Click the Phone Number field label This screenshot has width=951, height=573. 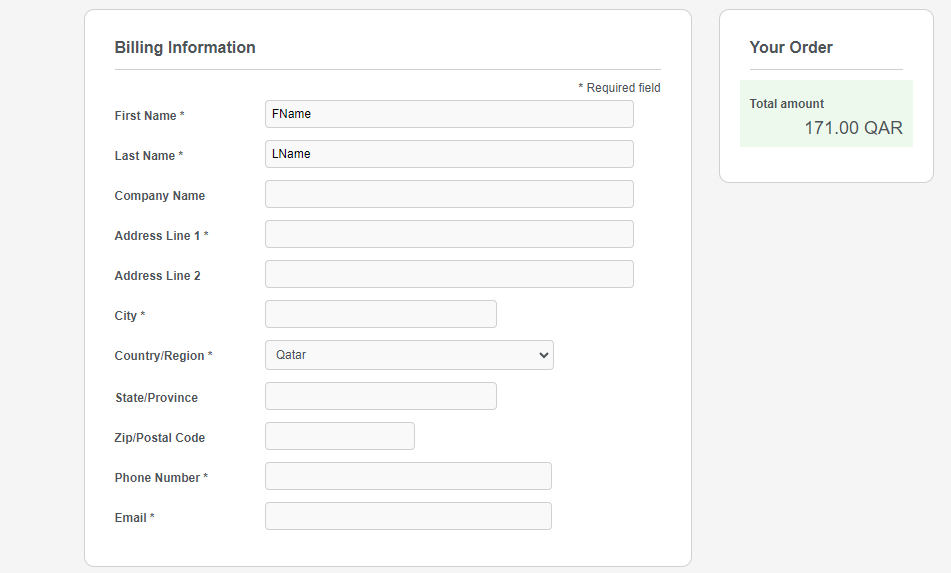158,478
